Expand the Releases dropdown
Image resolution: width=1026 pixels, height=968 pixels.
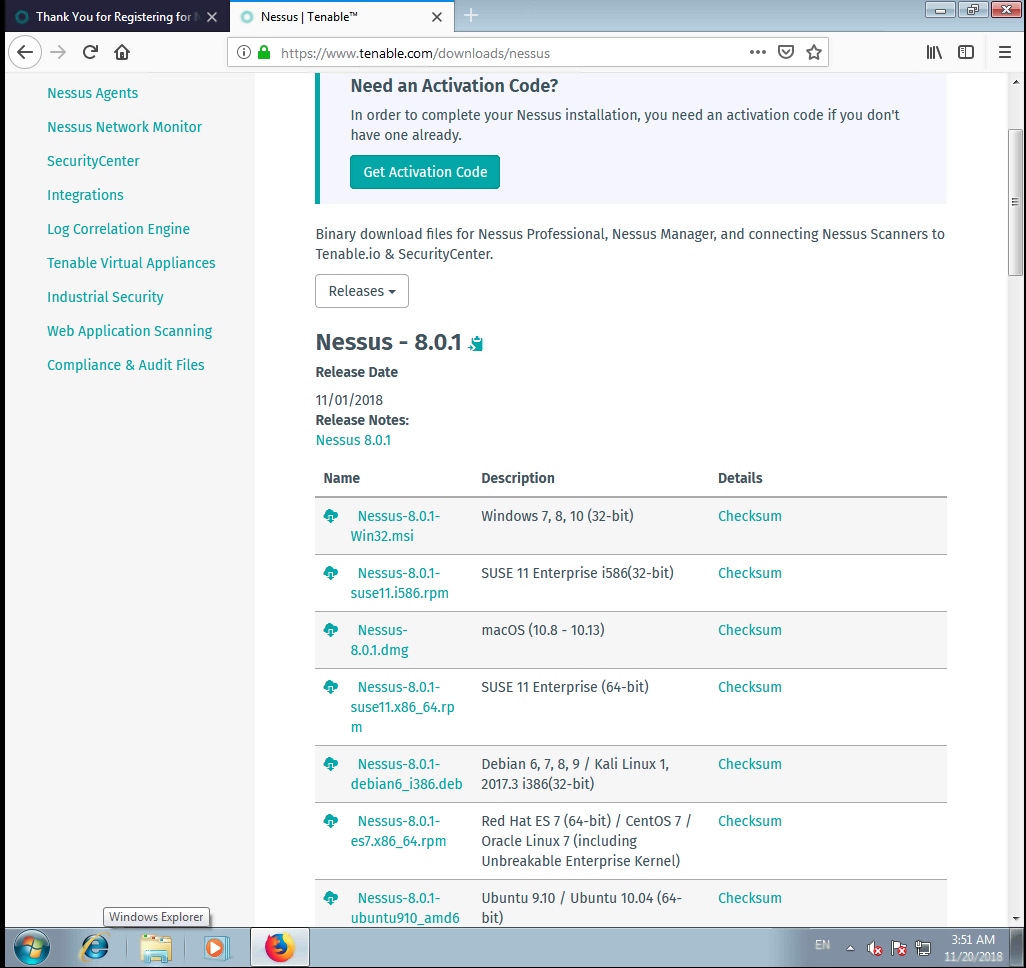pos(361,291)
